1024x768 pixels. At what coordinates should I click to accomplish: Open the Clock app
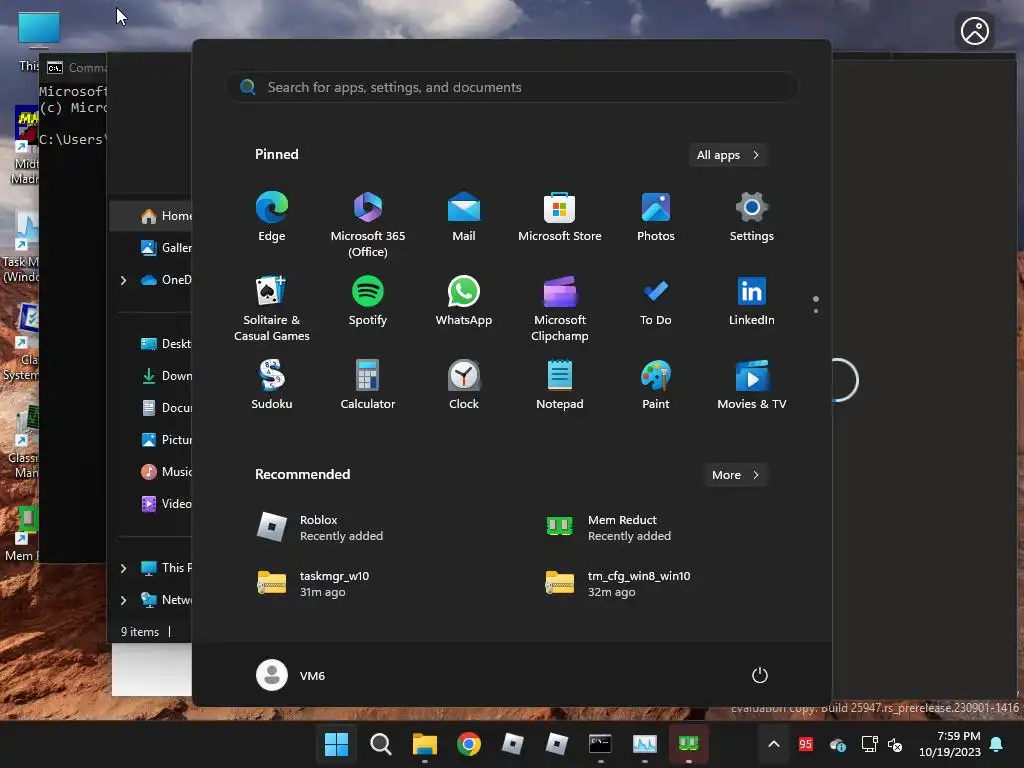point(464,385)
